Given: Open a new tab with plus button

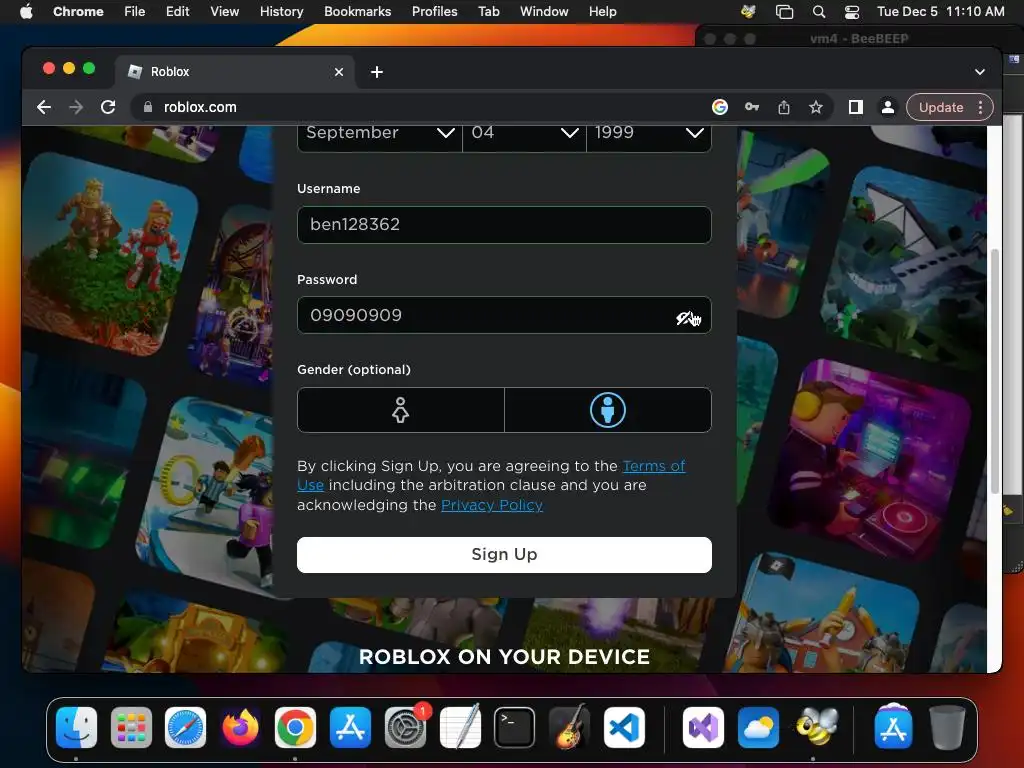Looking at the screenshot, I should pos(377,72).
